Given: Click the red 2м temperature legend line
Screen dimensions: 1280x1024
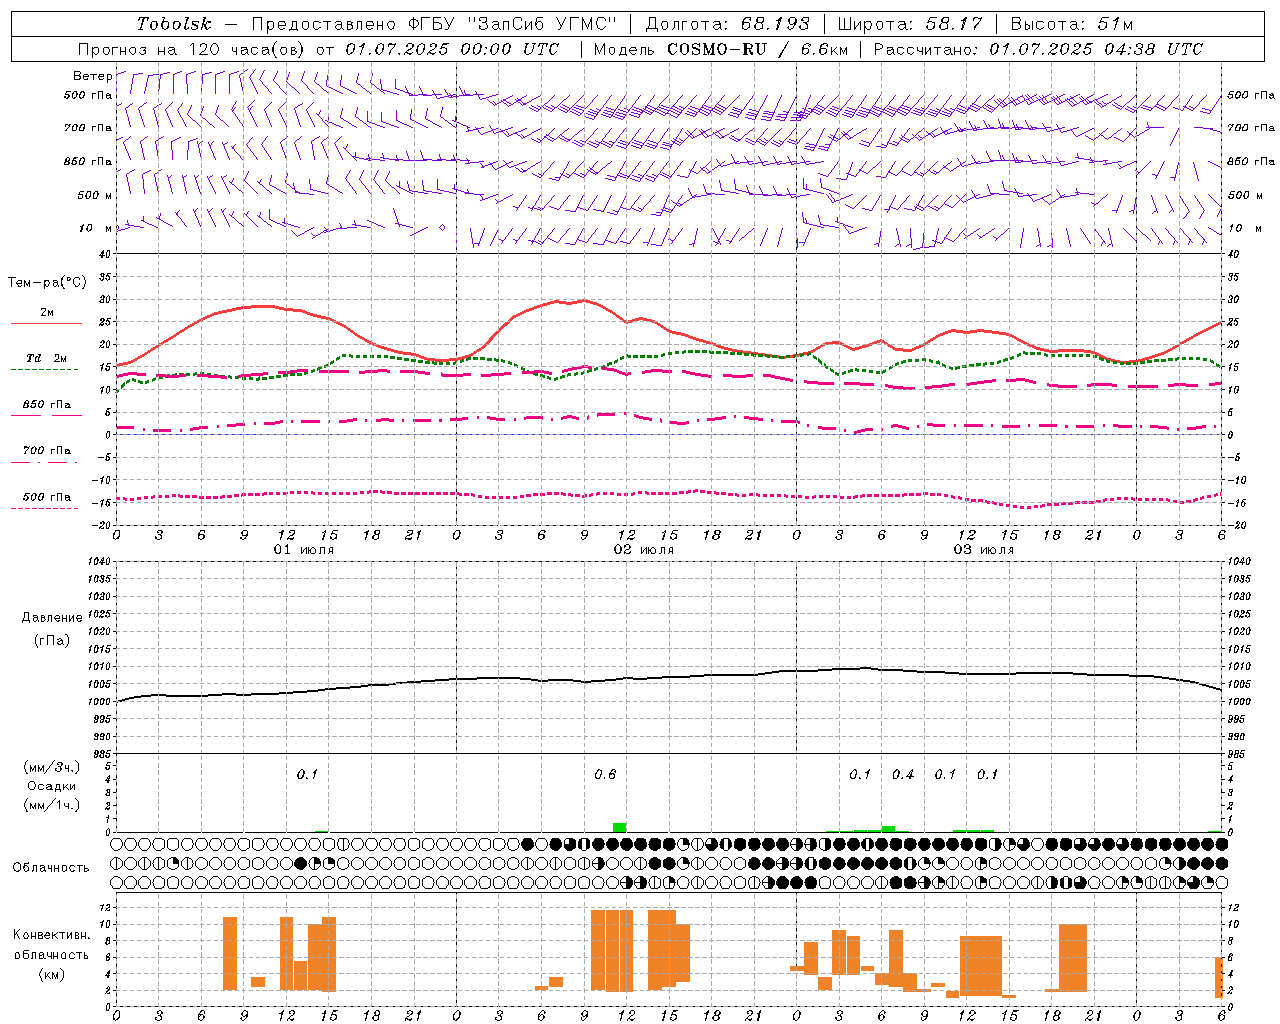Looking at the screenshot, I should [x=46, y=323].
